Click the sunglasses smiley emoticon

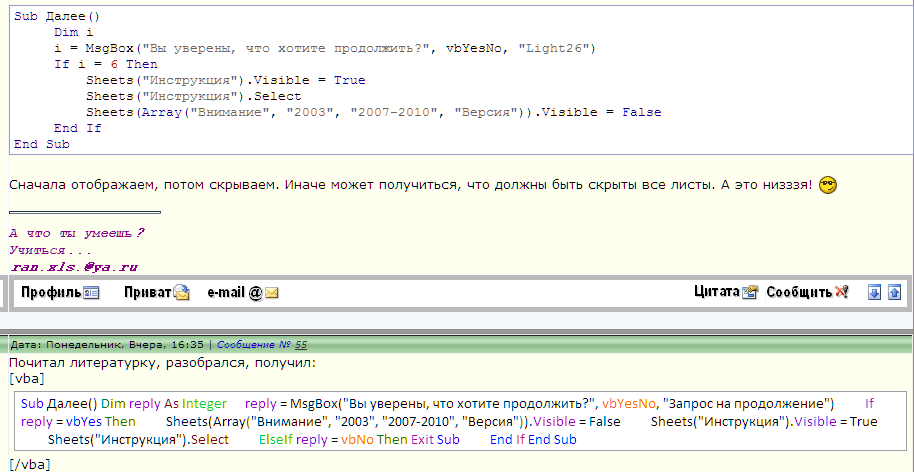[x=828, y=186]
